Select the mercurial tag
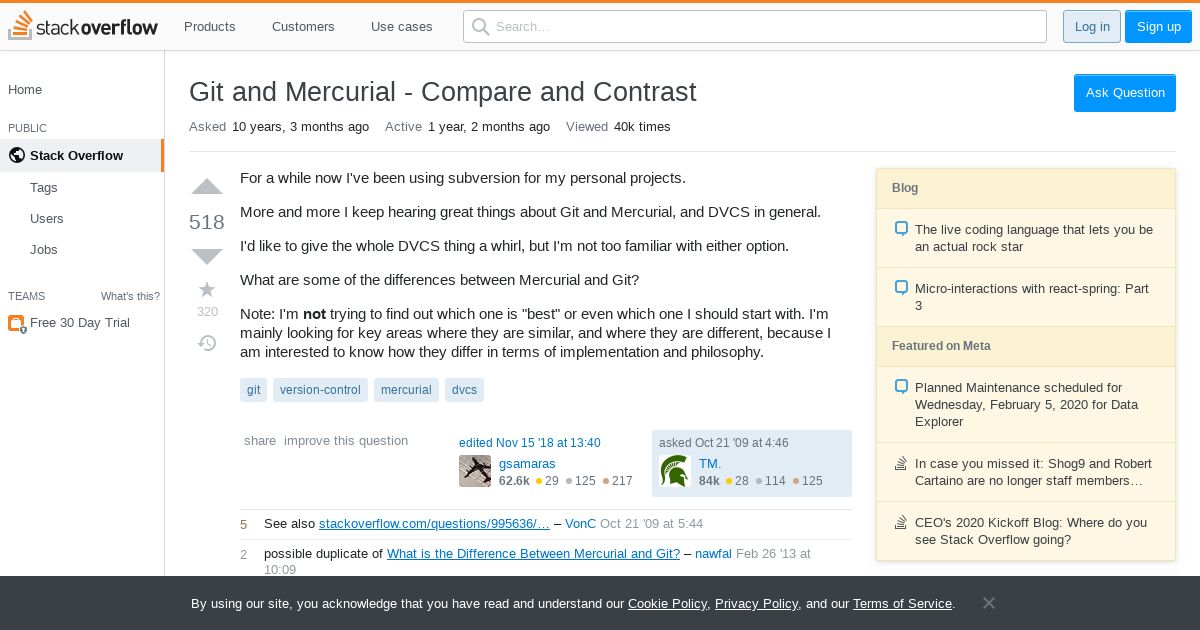Viewport: 1200px width, 630px height. pos(406,390)
